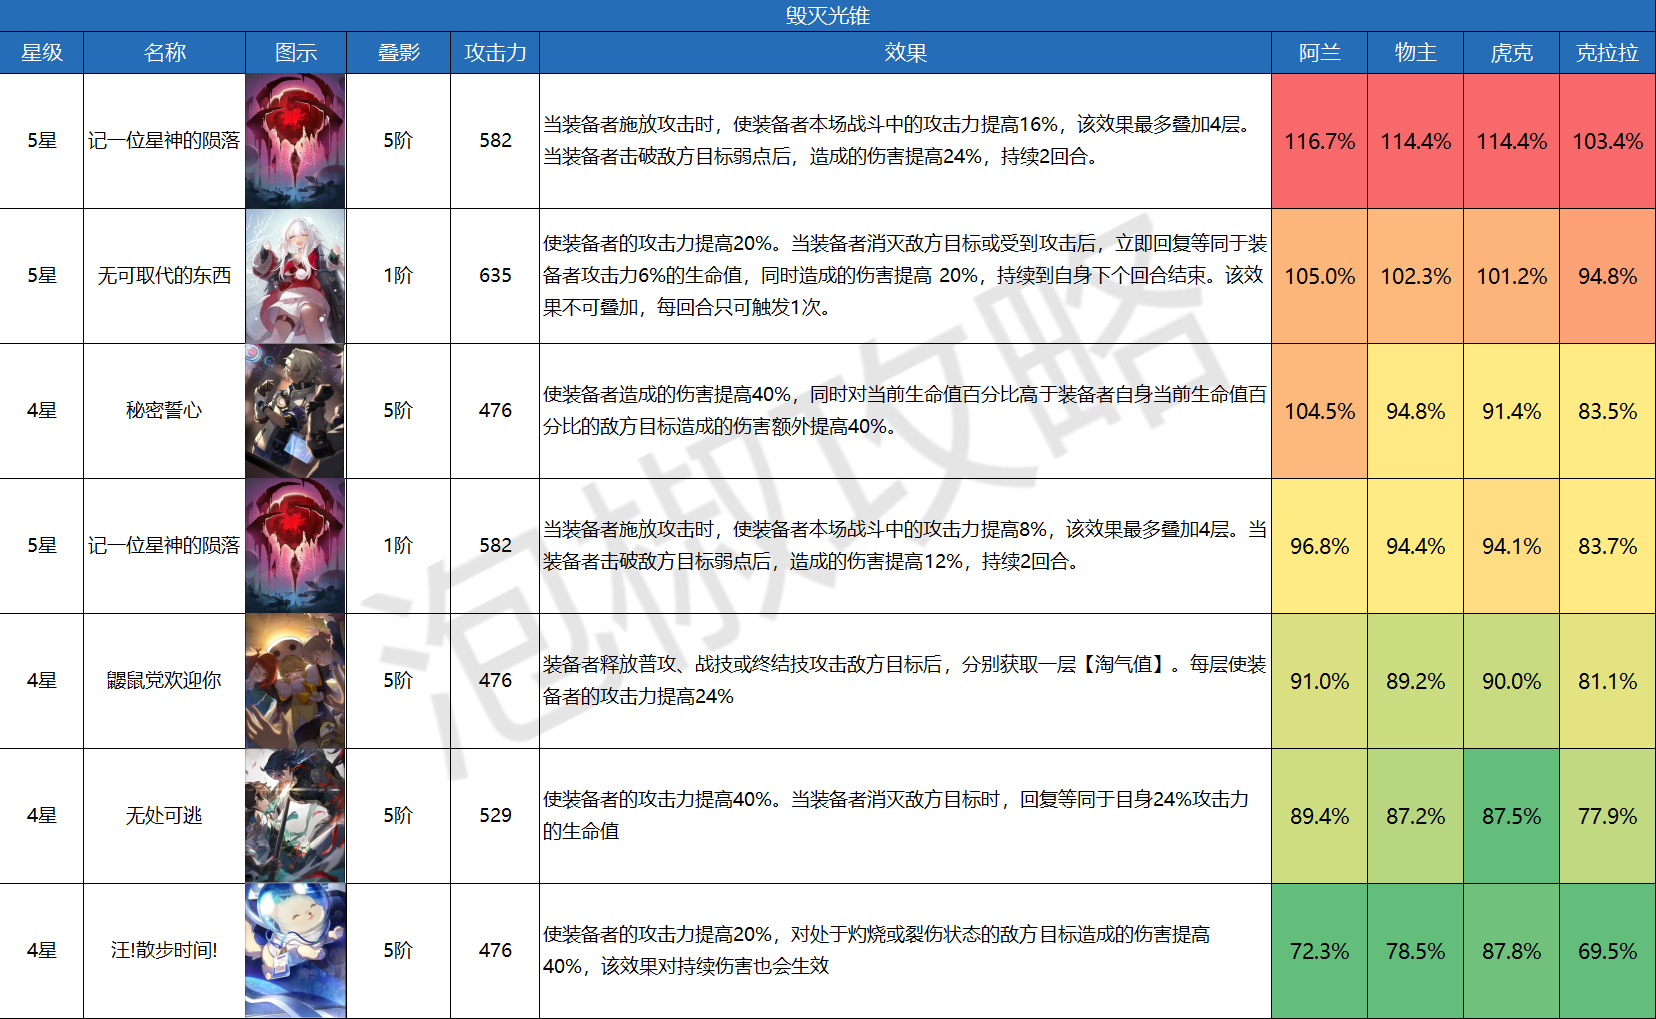The width and height of the screenshot is (1656, 1019).
Task: Click the 5阶 记一位星神的陨落 thumbnail
Action: click(x=295, y=141)
